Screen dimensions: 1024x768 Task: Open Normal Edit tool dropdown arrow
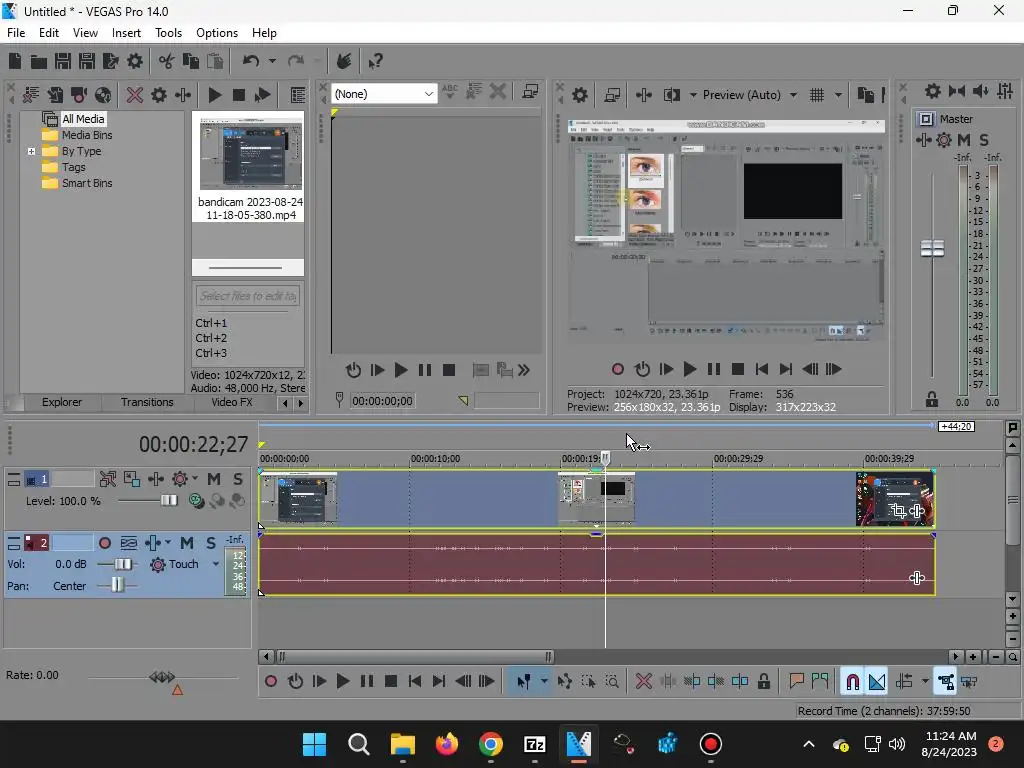(544, 682)
